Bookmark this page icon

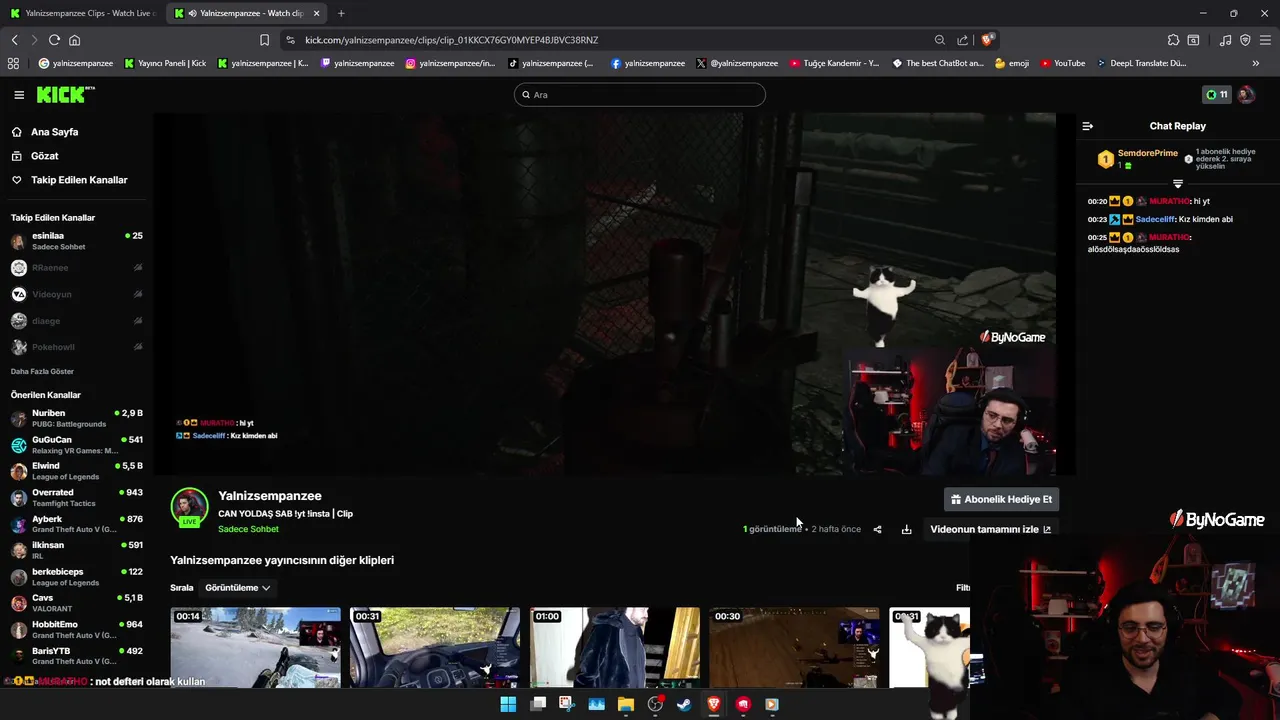click(264, 40)
